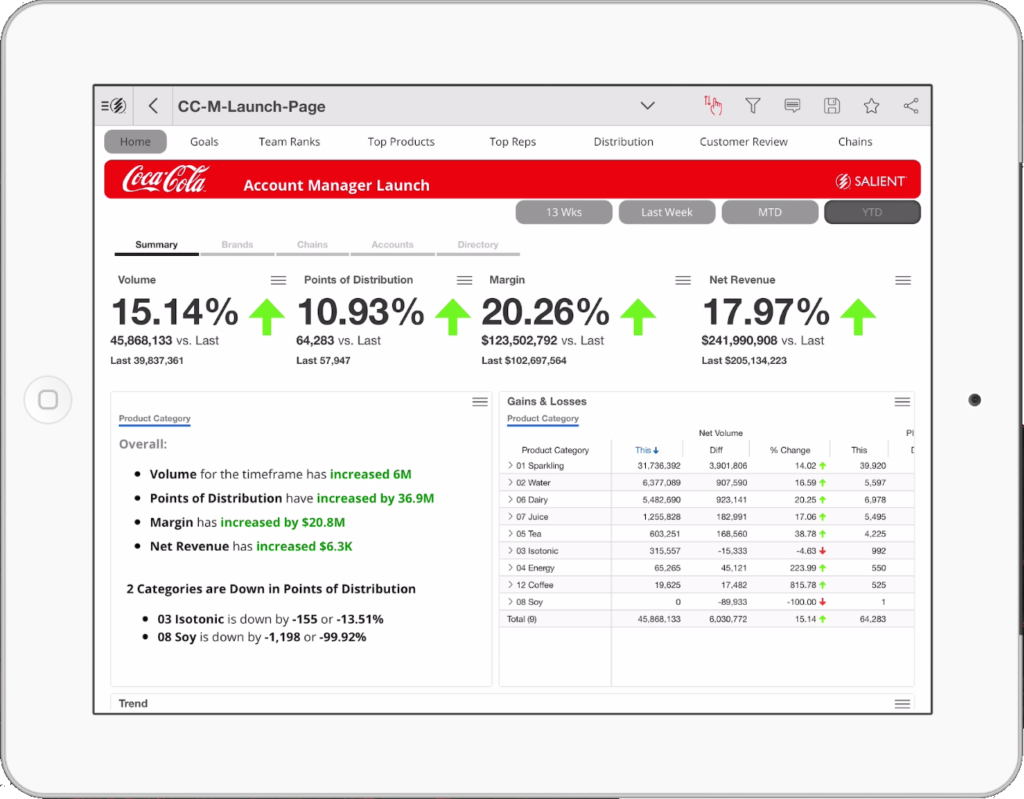Open the Salient main menu icon

pyautogui.click(x=114, y=106)
